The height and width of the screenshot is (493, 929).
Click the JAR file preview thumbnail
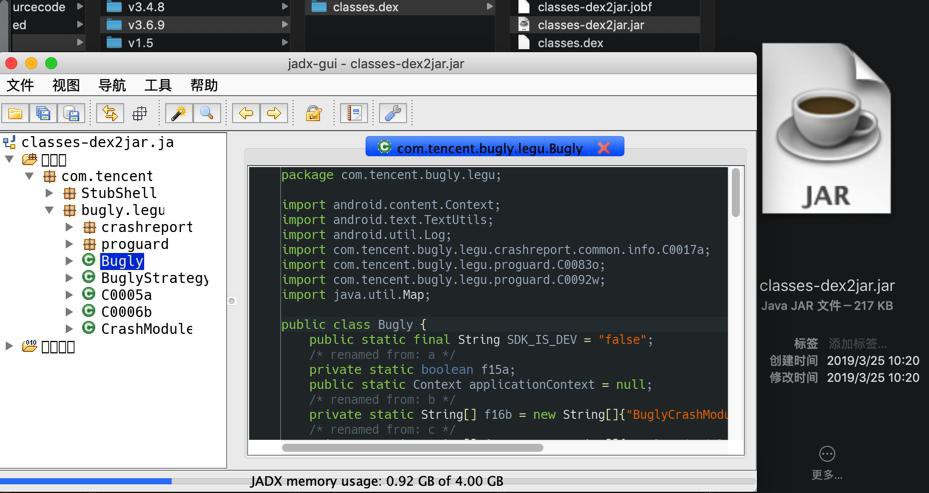pos(826,129)
